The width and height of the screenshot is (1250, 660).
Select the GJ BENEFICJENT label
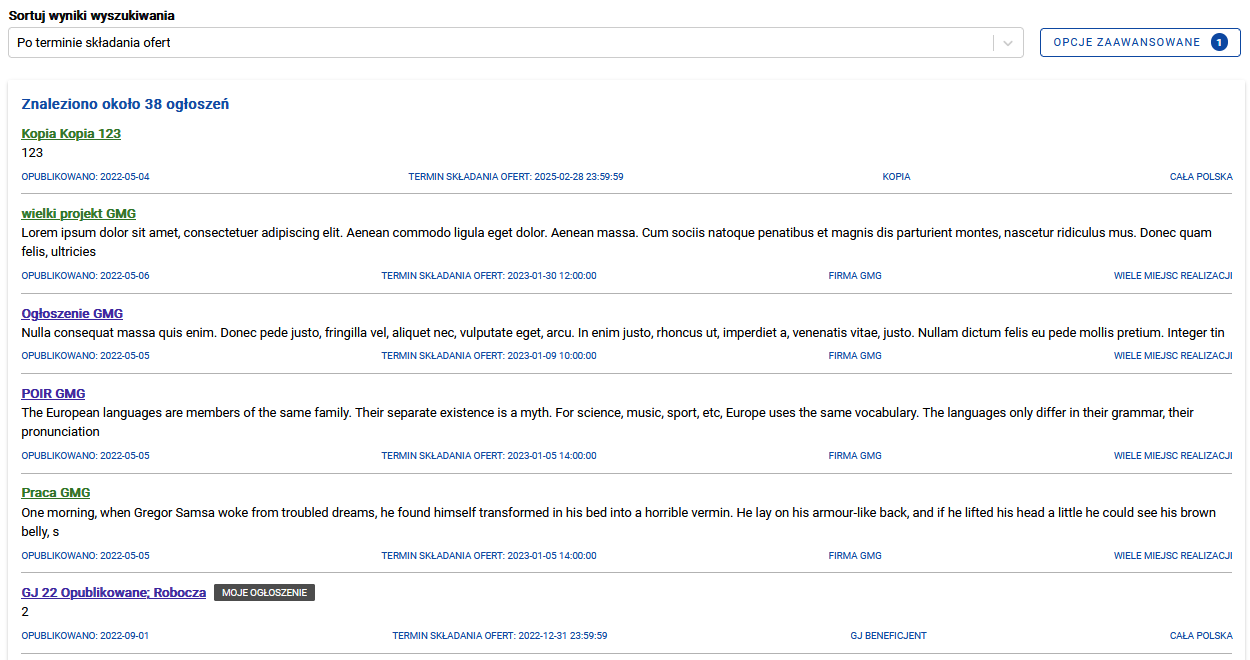pyautogui.click(x=888, y=636)
